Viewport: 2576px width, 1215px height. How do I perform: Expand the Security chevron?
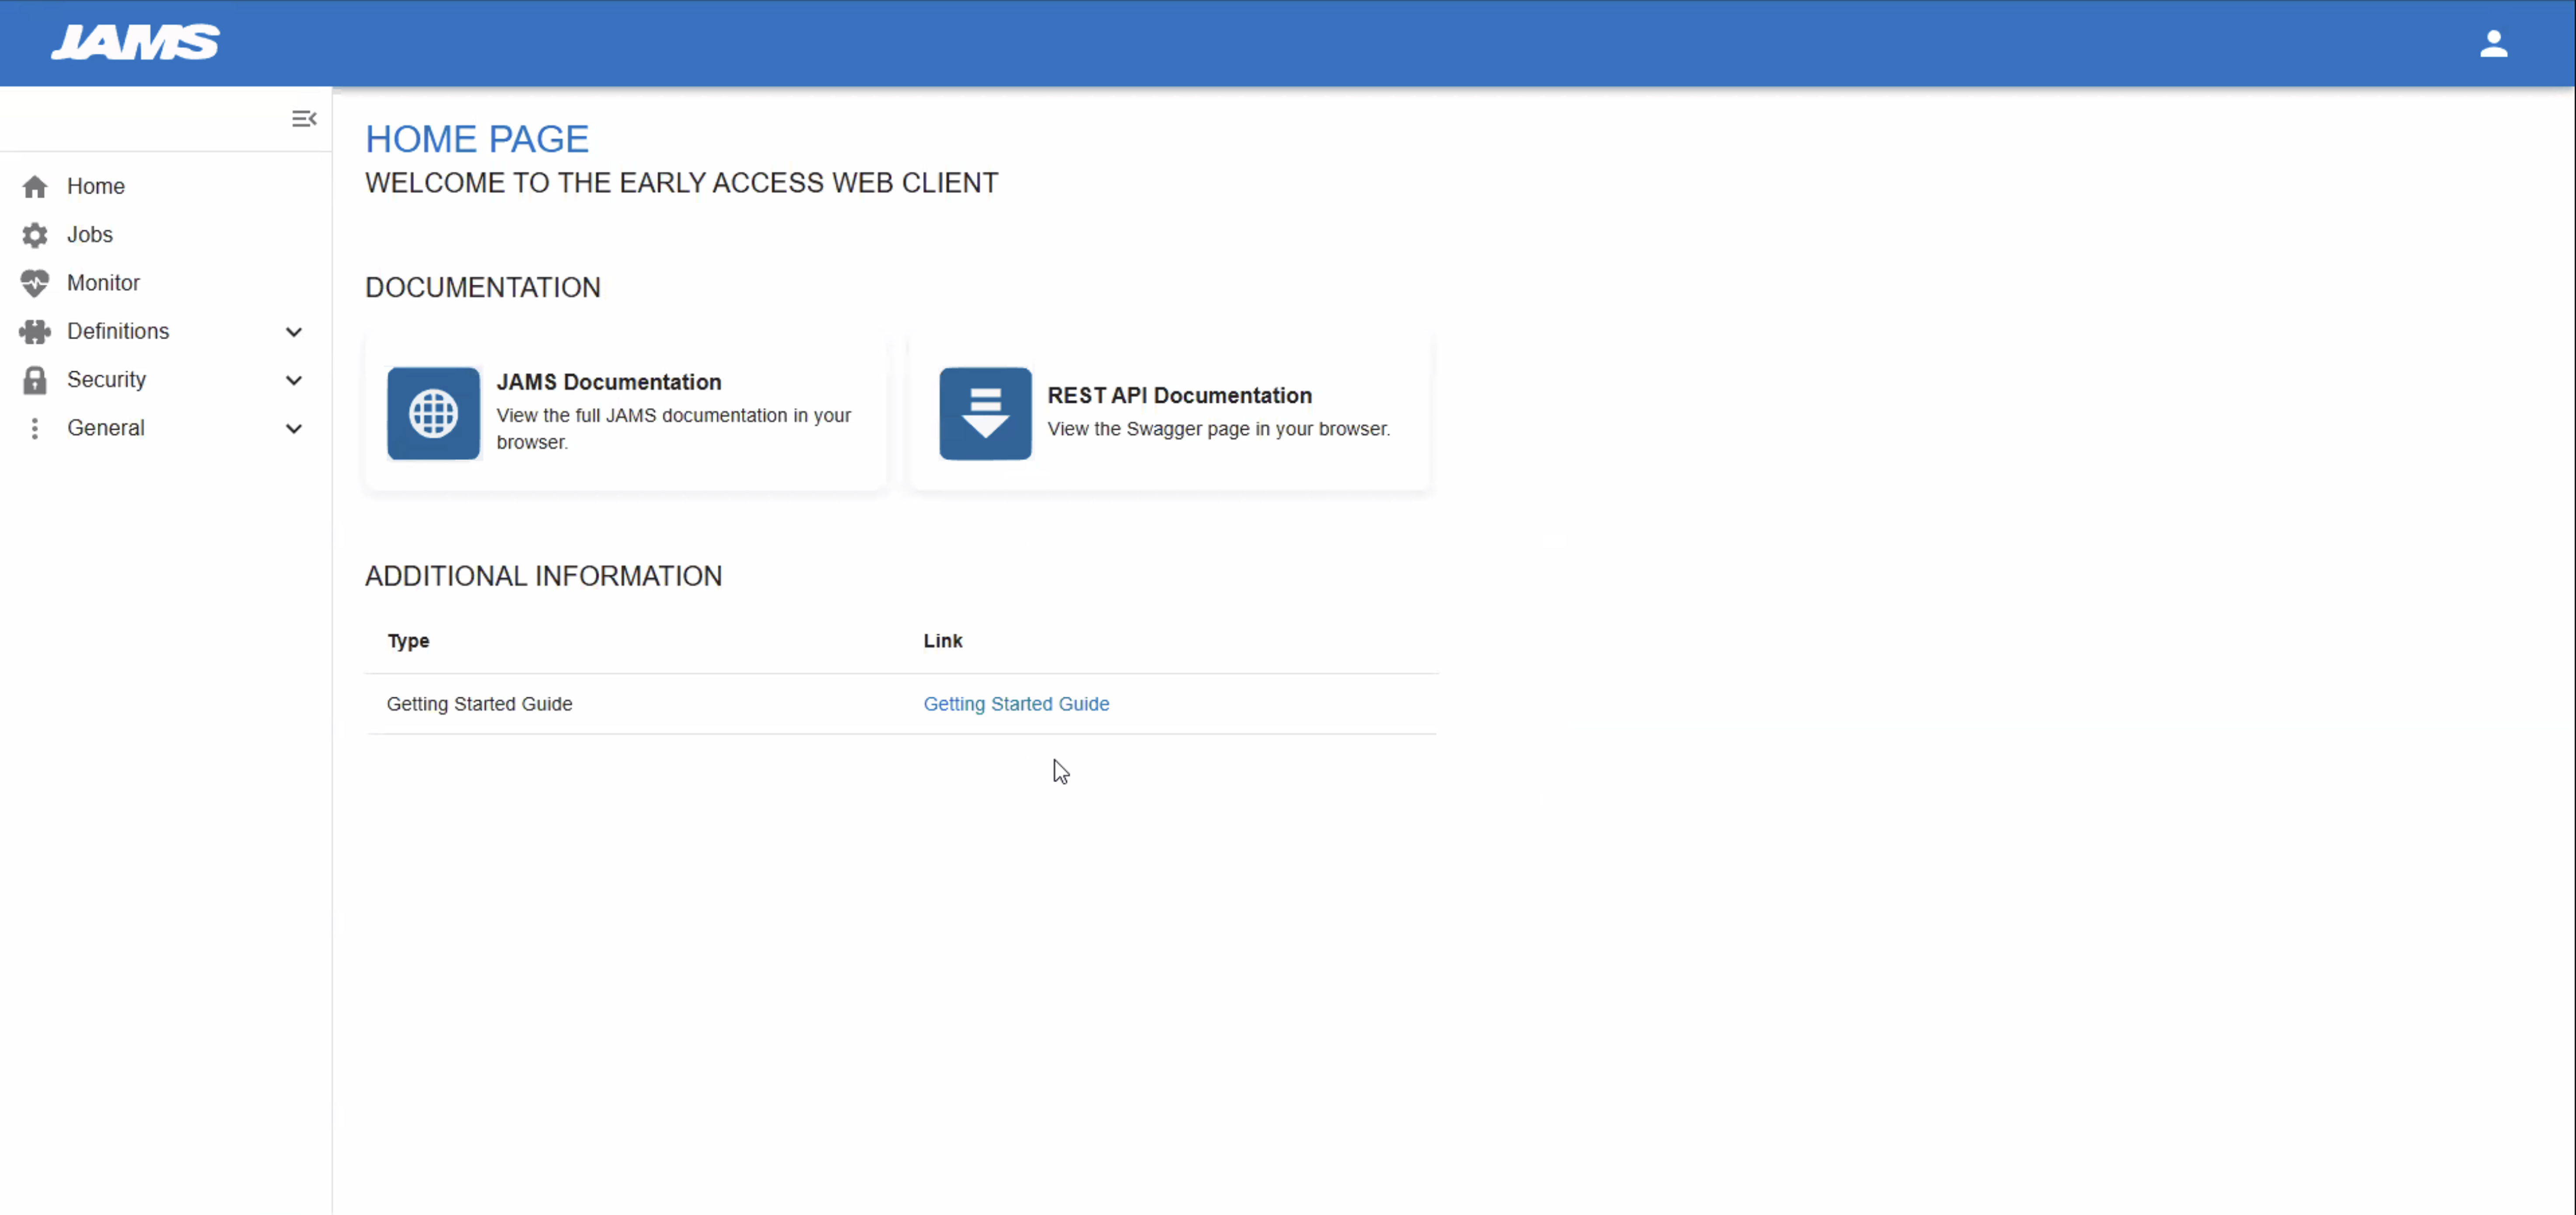[x=294, y=380]
